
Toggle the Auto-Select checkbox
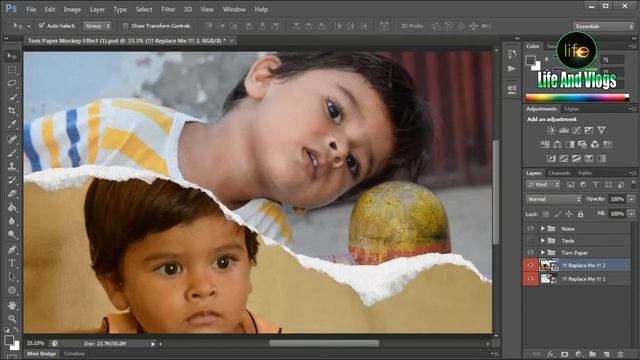[42, 26]
